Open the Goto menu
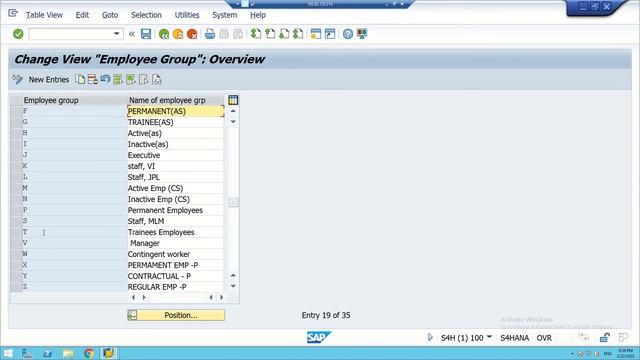The height and width of the screenshot is (360, 640). click(x=110, y=15)
